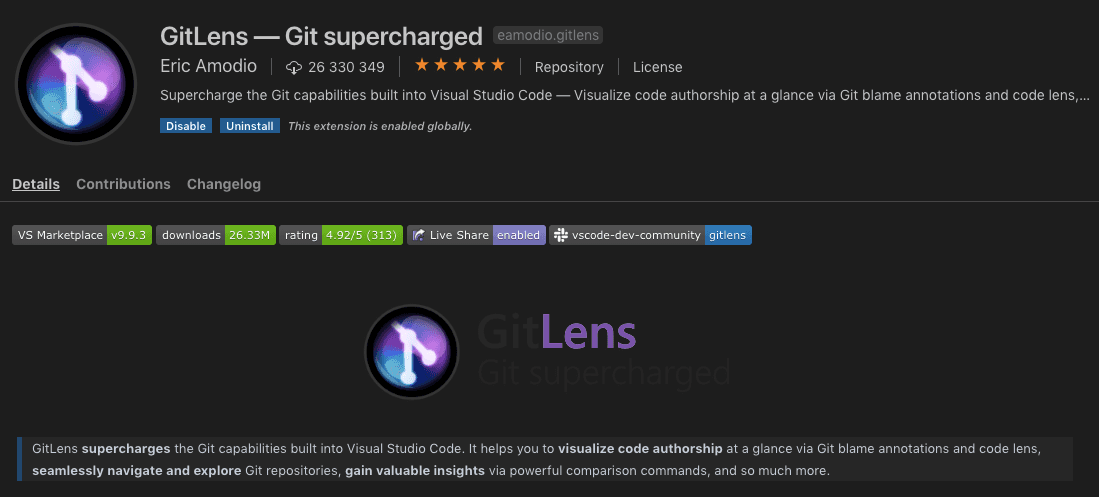Uninstall the GitLens extension
The image size is (1099, 497).
250,125
